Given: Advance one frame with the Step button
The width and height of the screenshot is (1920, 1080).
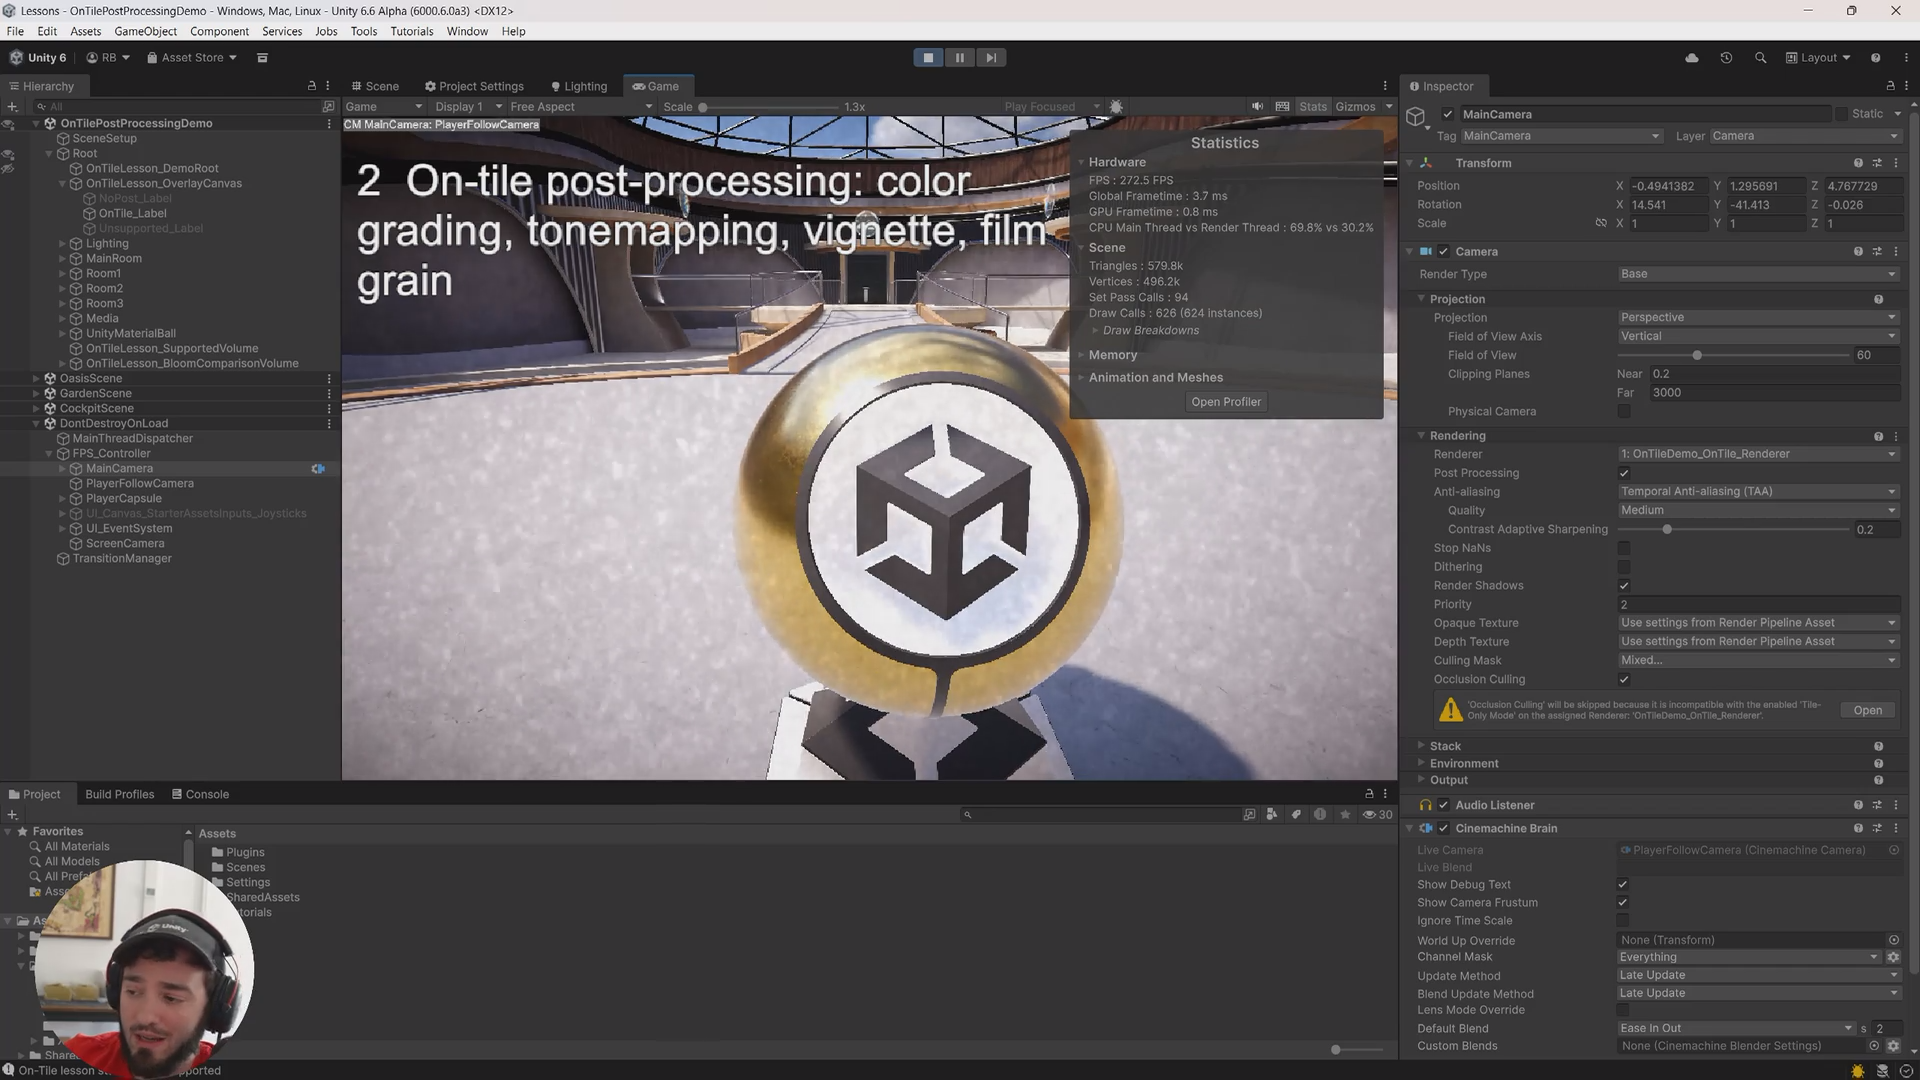Looking at the screenshot, I should [x=991, y=58].
